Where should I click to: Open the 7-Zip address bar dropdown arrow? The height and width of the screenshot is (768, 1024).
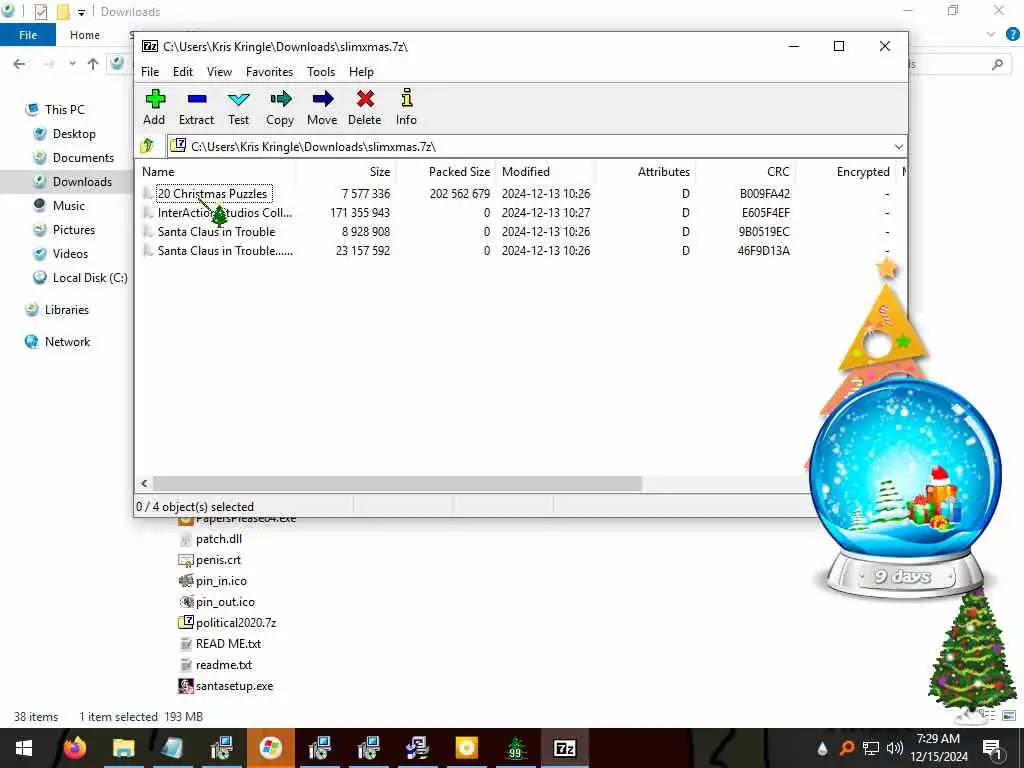(899, 147)
